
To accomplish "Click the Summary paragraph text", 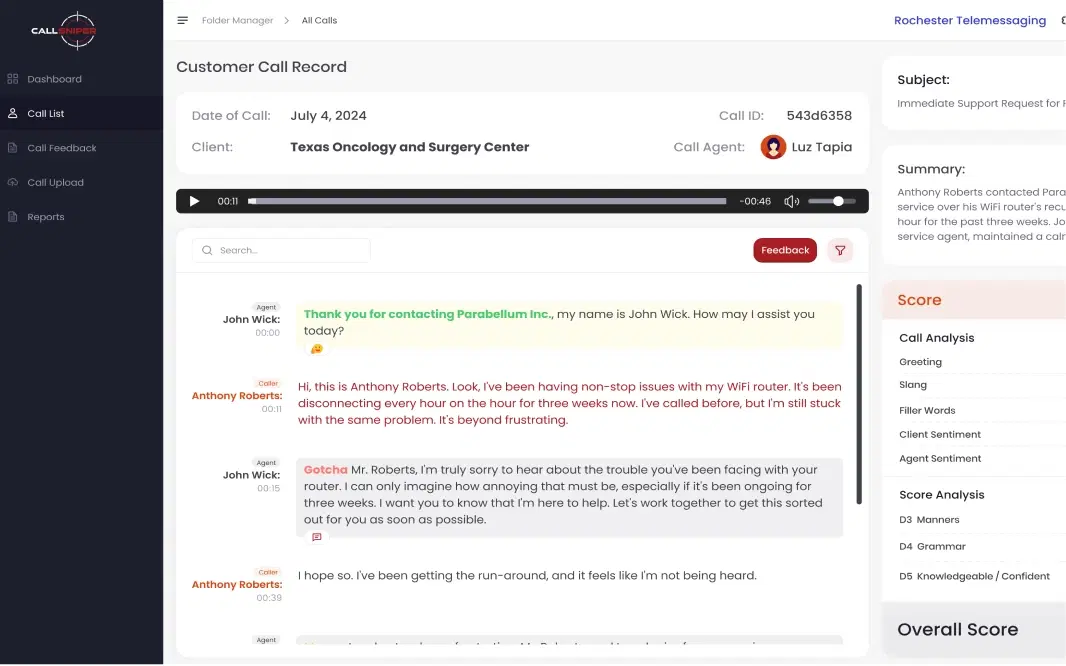I will (981, 214).
